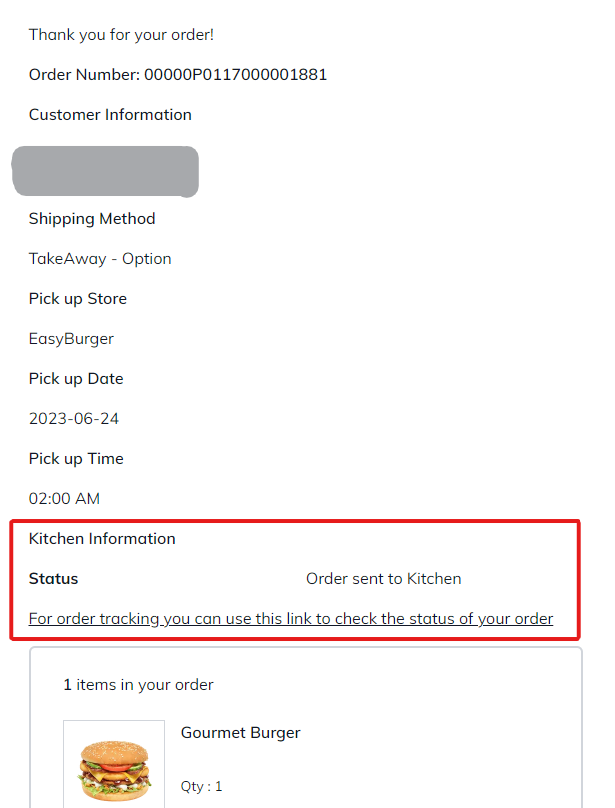Click the Kitchen Information heading

click(102, 539)
